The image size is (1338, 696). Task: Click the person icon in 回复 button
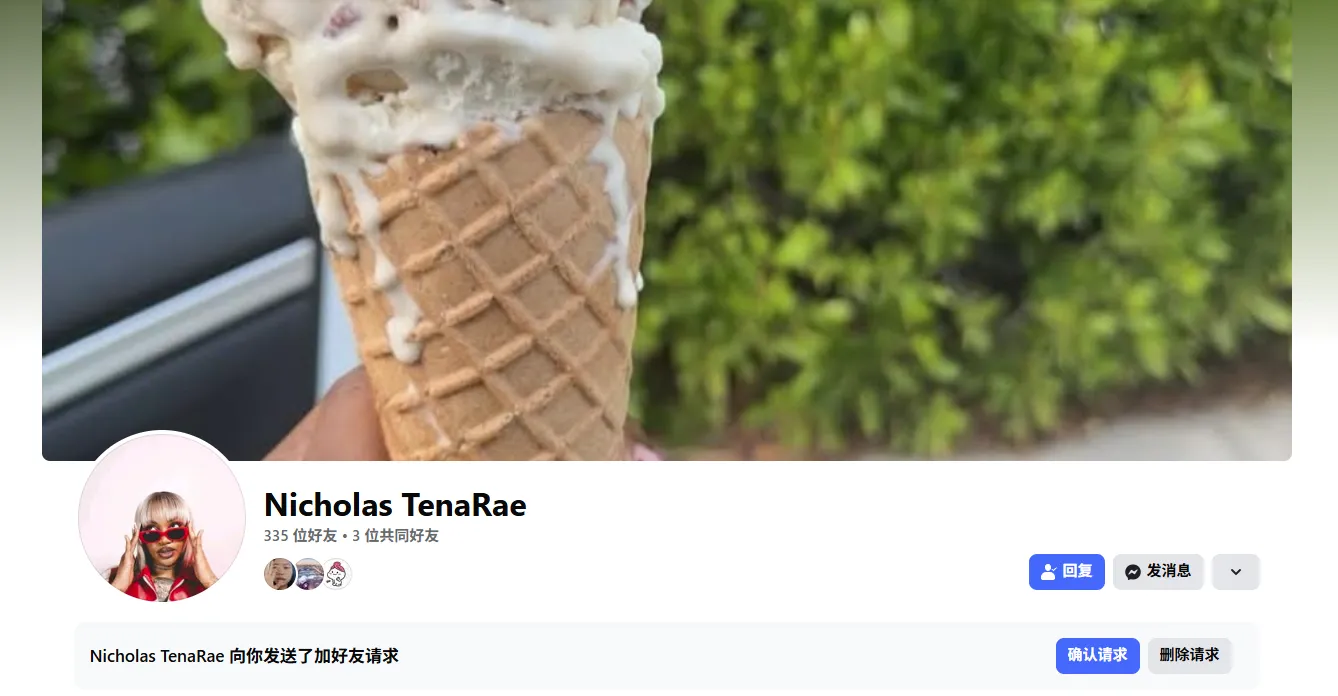tap(1048, 572)
